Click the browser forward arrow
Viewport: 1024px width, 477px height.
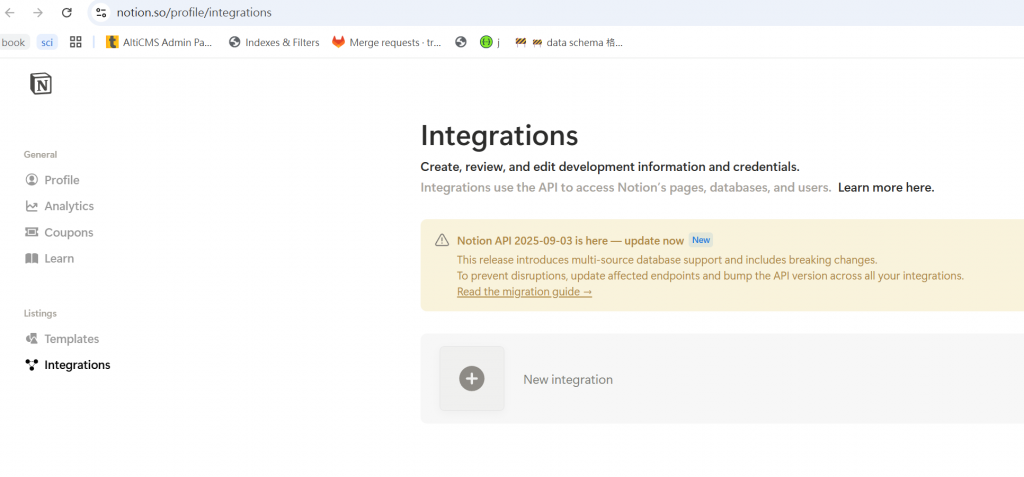[38, 12]
